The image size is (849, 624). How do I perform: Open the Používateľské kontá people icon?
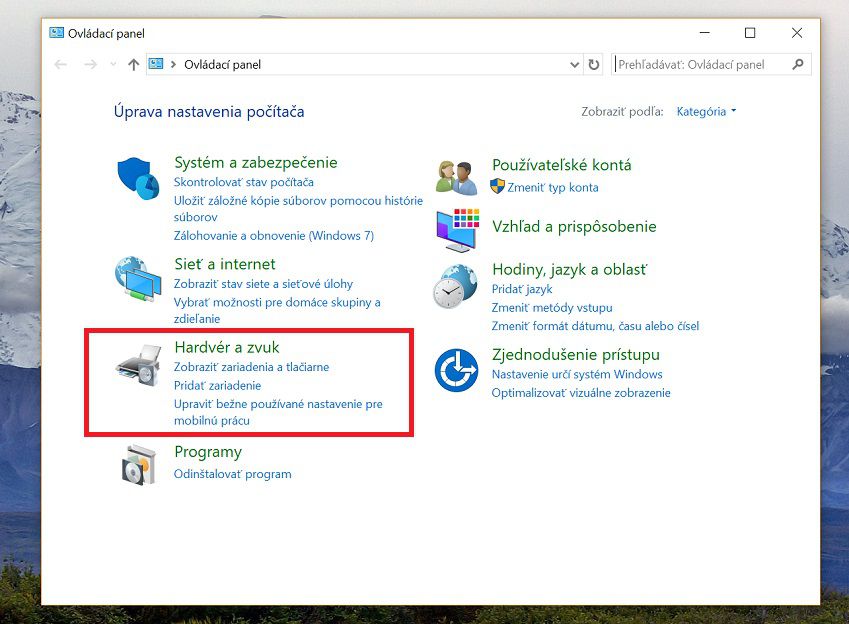456,178
